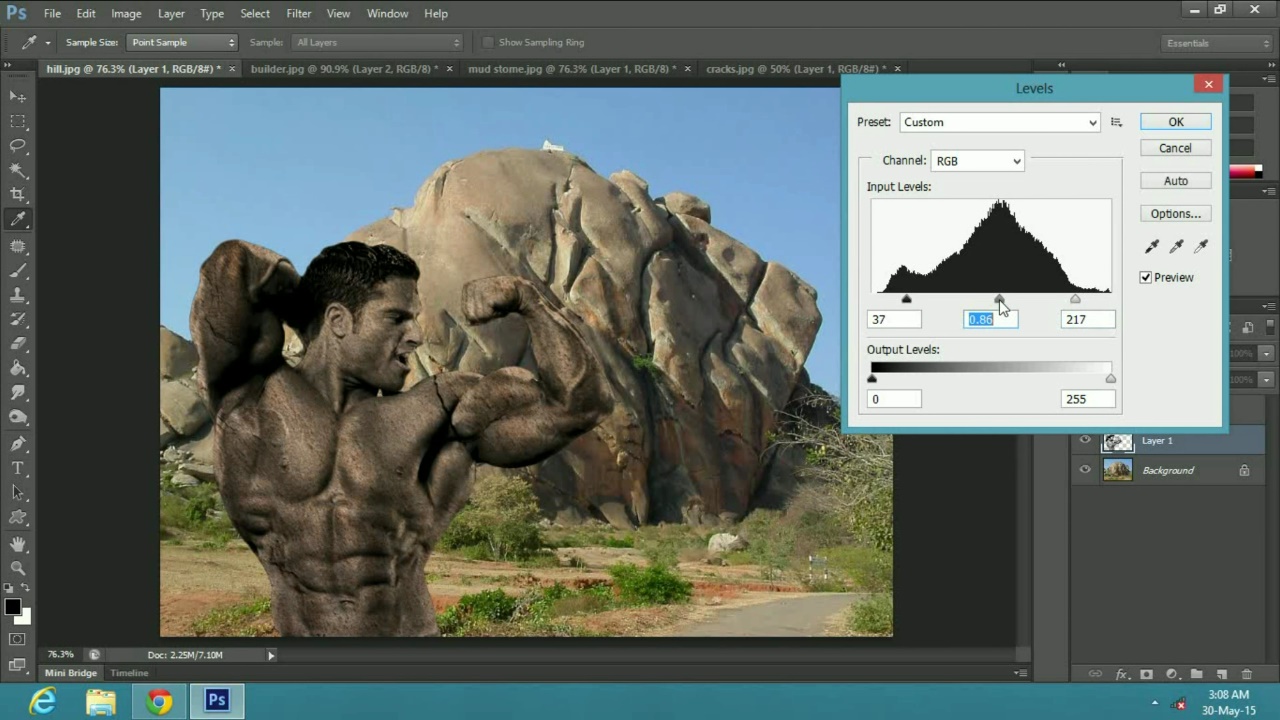Click the output white level slider

[1111, 379]
